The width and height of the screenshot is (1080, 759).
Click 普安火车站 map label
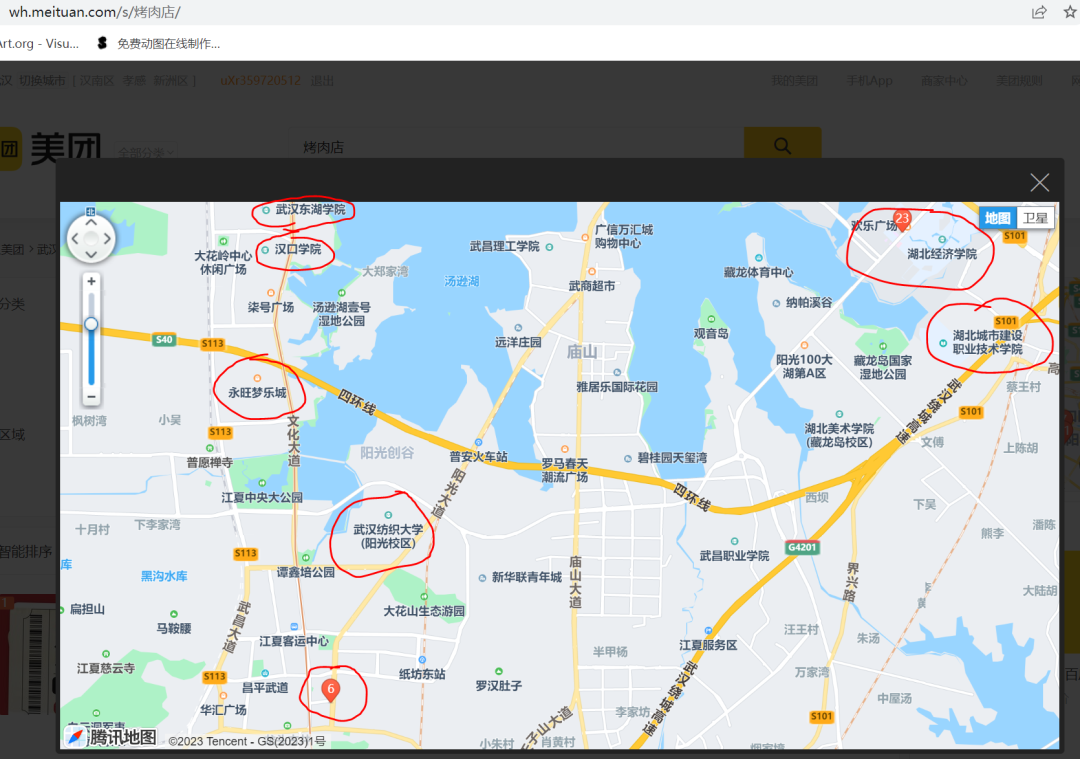[x=479, y=457]
